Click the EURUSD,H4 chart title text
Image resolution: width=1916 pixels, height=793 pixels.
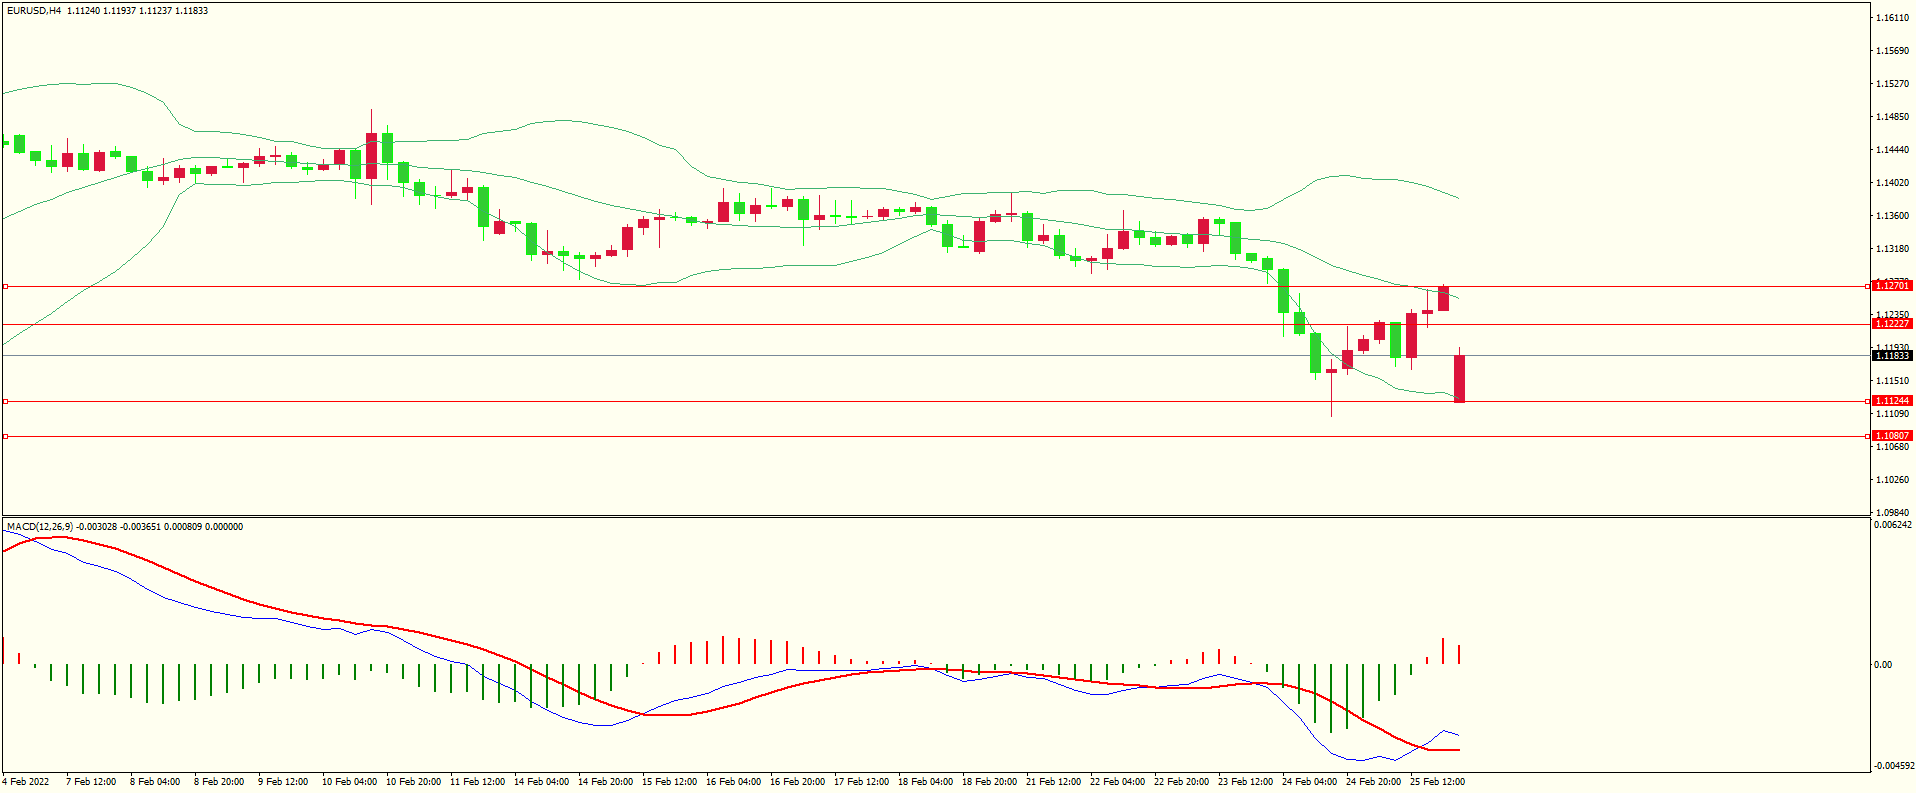coord(34,11)
